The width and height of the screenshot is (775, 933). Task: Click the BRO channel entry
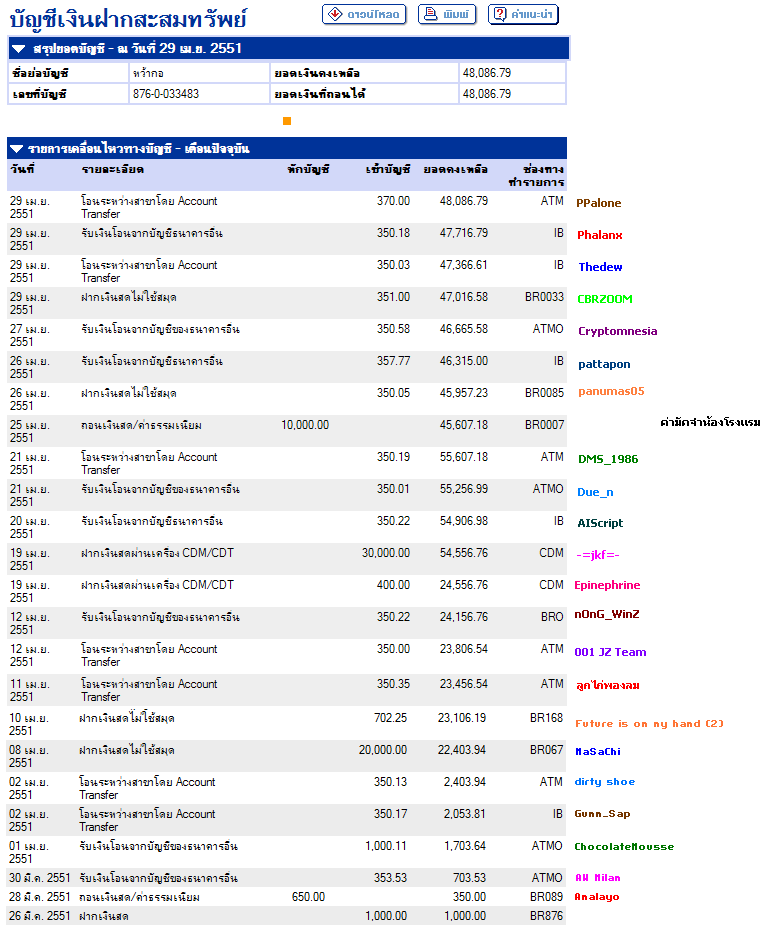[552, 618]
